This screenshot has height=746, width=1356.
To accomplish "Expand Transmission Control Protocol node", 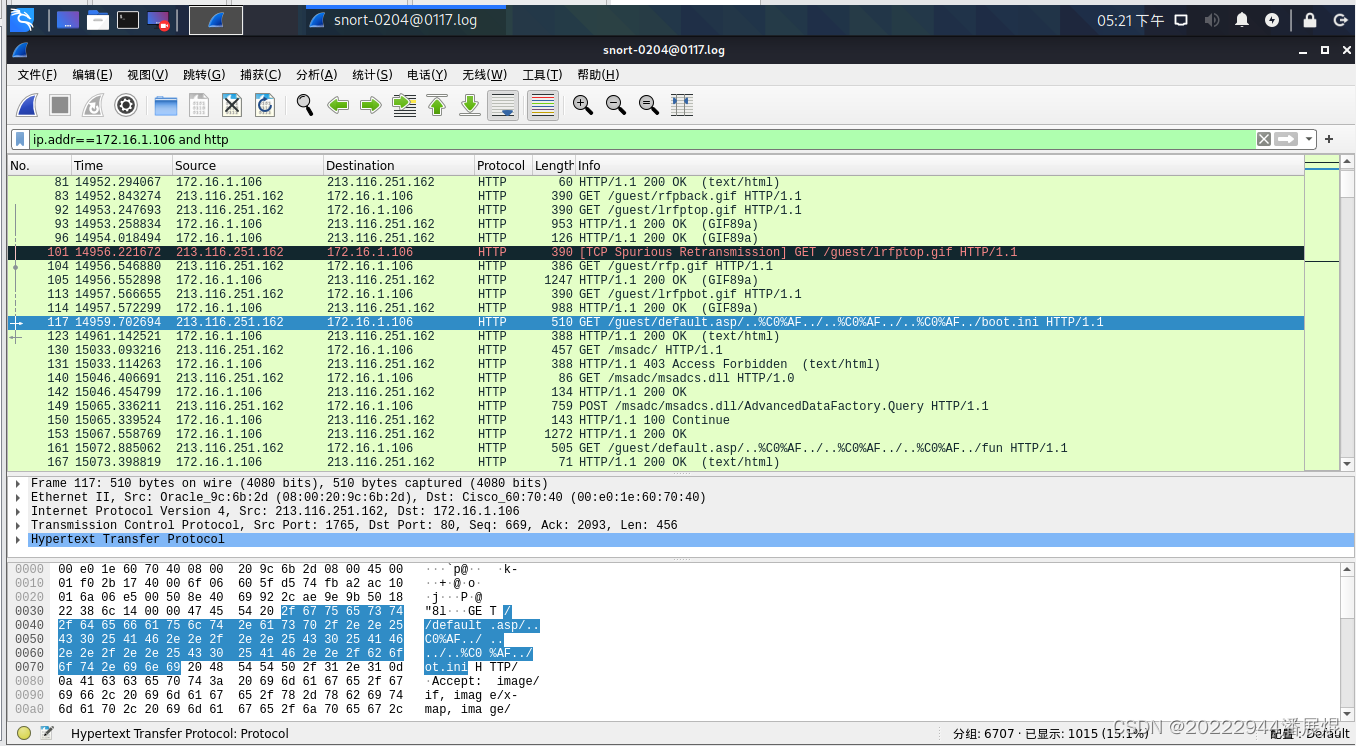I will pyautogui.click(x=19, y=525).
